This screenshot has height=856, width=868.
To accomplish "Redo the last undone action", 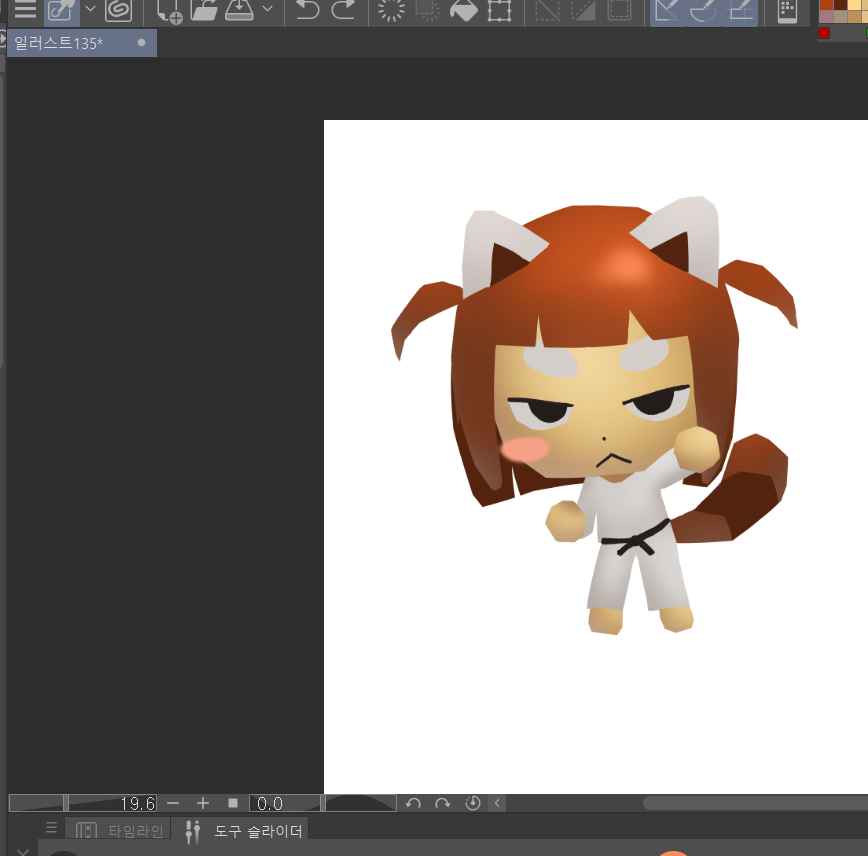I will 343,10.
